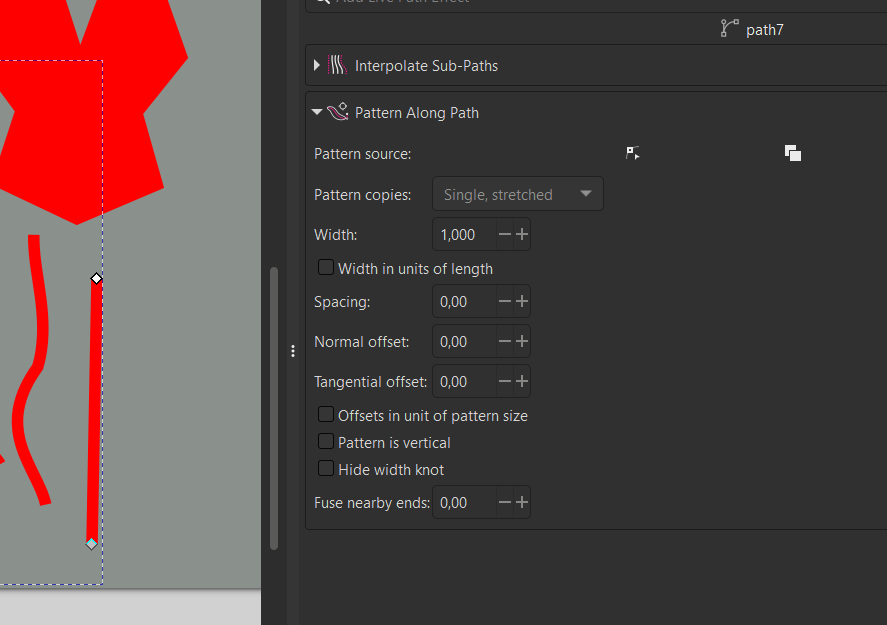Increase the Fuse nearby ends value

point(522,502)
